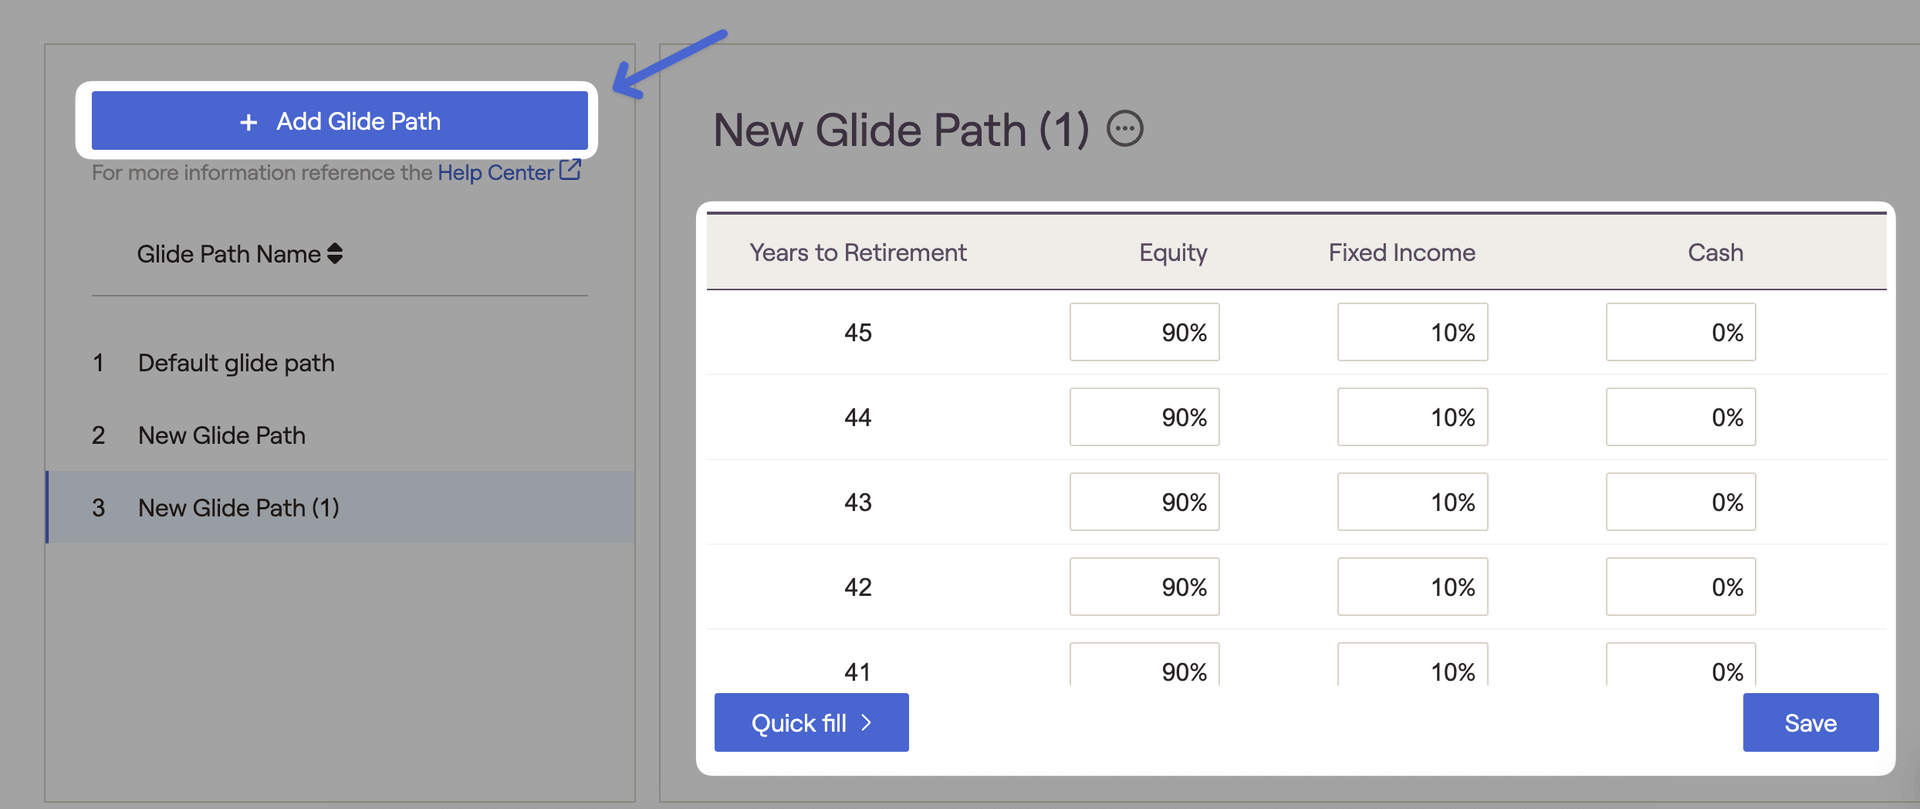Click the Add Glide Path button
1920x809 pixels.
339,121
